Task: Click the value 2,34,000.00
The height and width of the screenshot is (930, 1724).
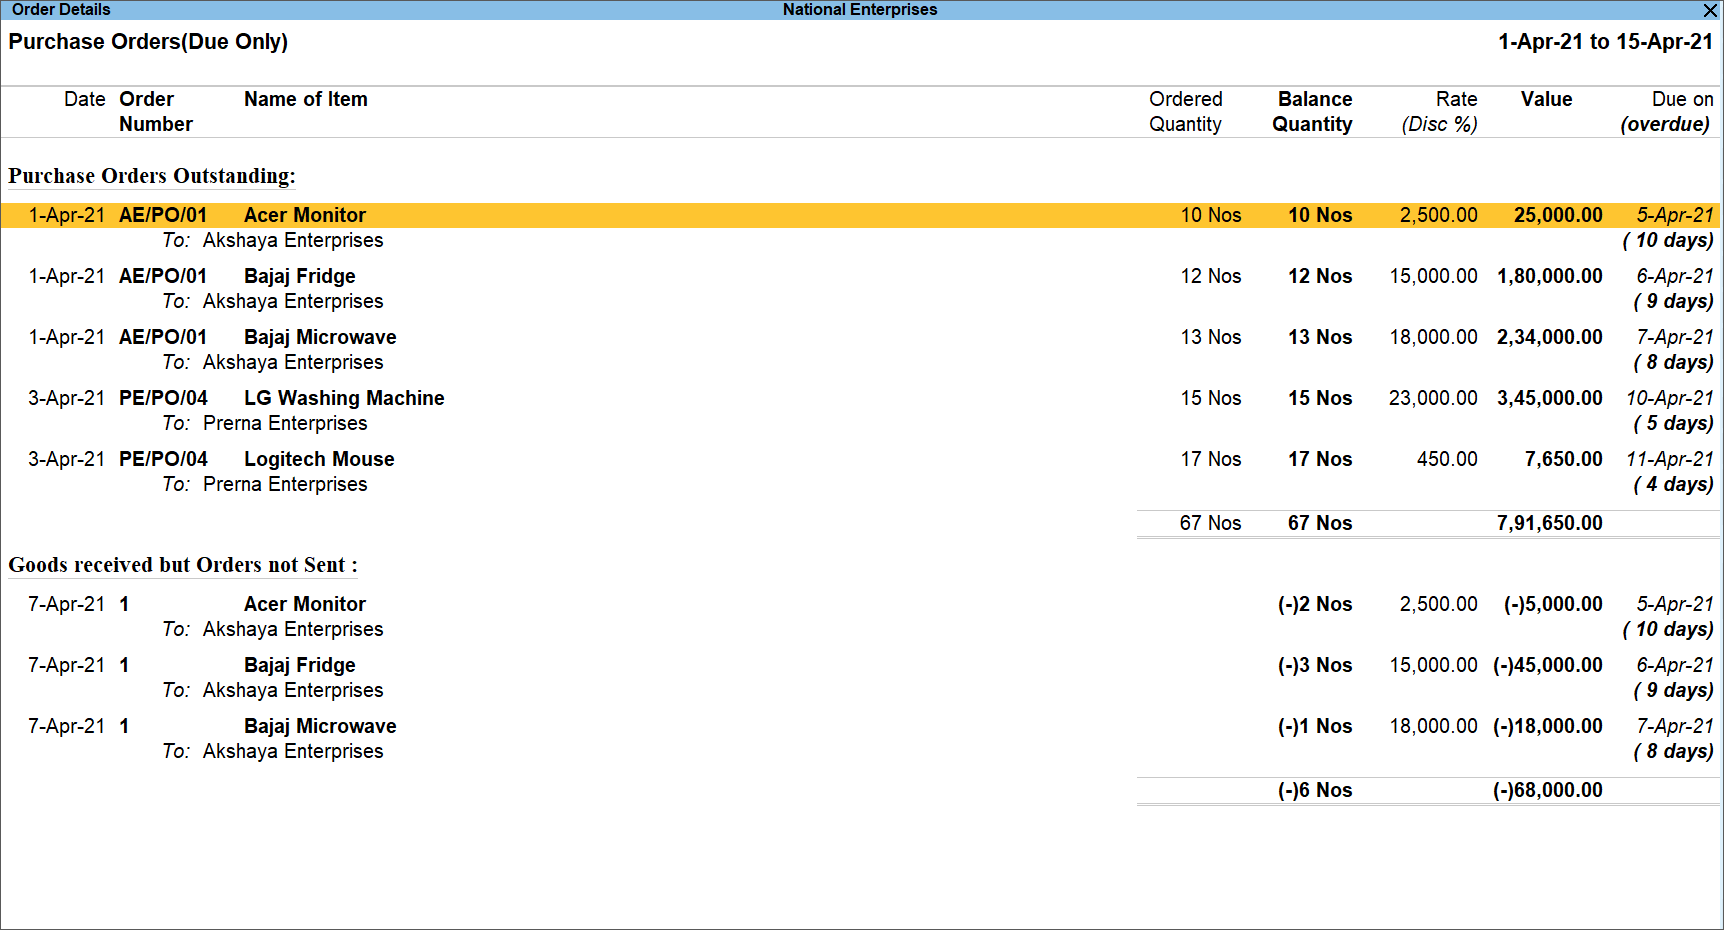Action: tap(1550, 337)
